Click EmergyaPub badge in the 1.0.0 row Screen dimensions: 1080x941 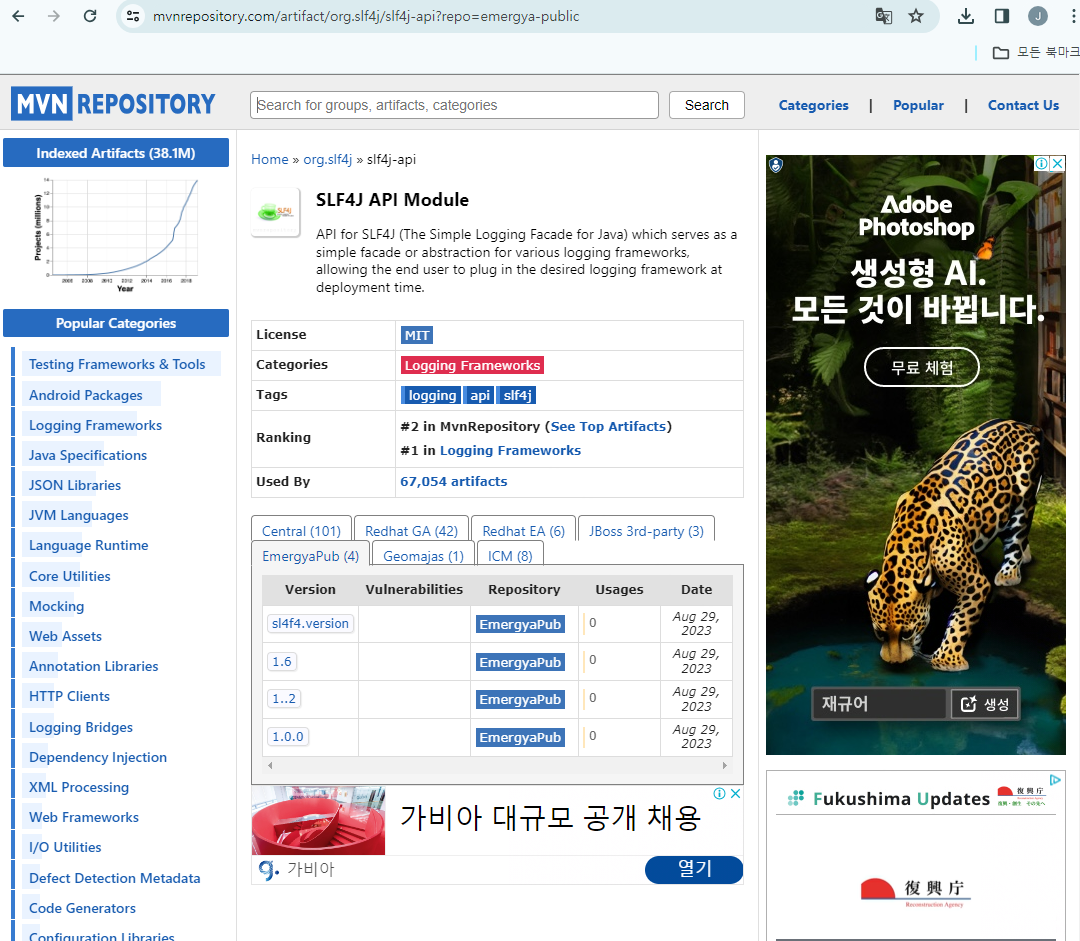pyautogui.click(x=521, y=737)
